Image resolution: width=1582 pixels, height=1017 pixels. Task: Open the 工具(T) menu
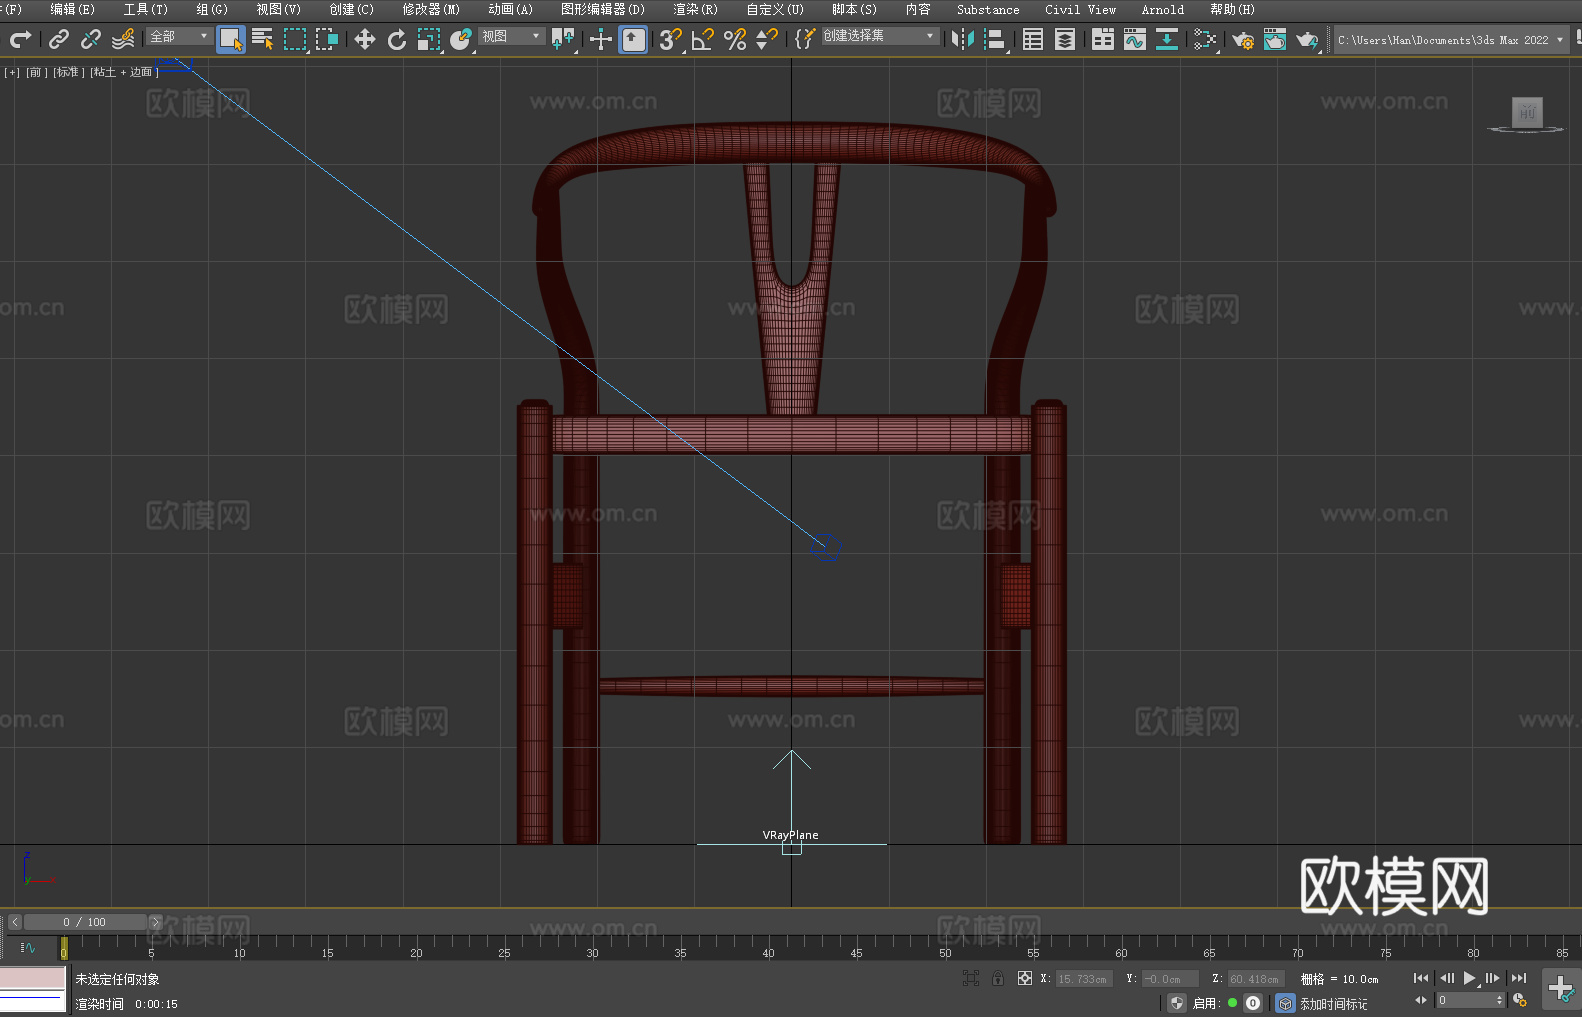tap(146, 9)
